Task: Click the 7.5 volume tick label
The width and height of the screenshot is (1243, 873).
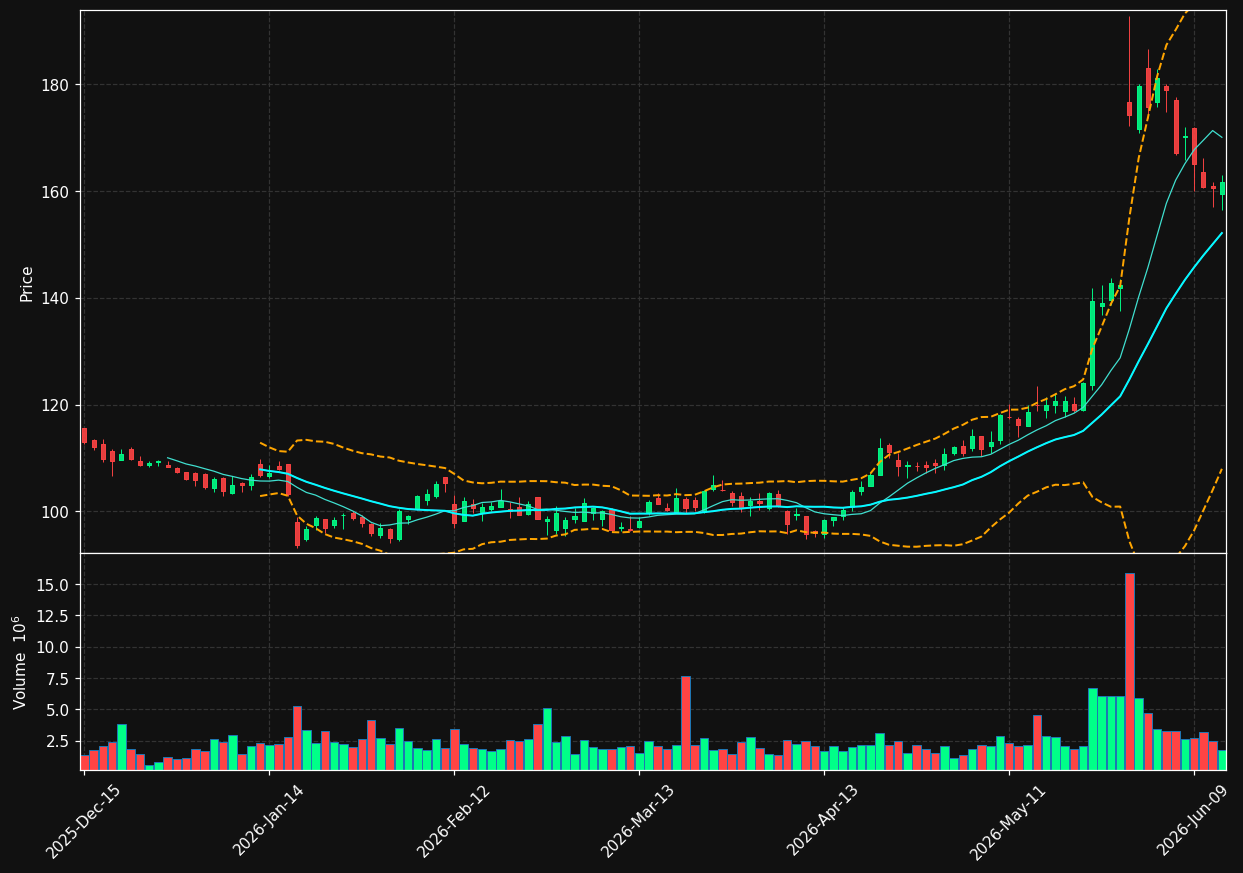Action: (x=58, y=679)
